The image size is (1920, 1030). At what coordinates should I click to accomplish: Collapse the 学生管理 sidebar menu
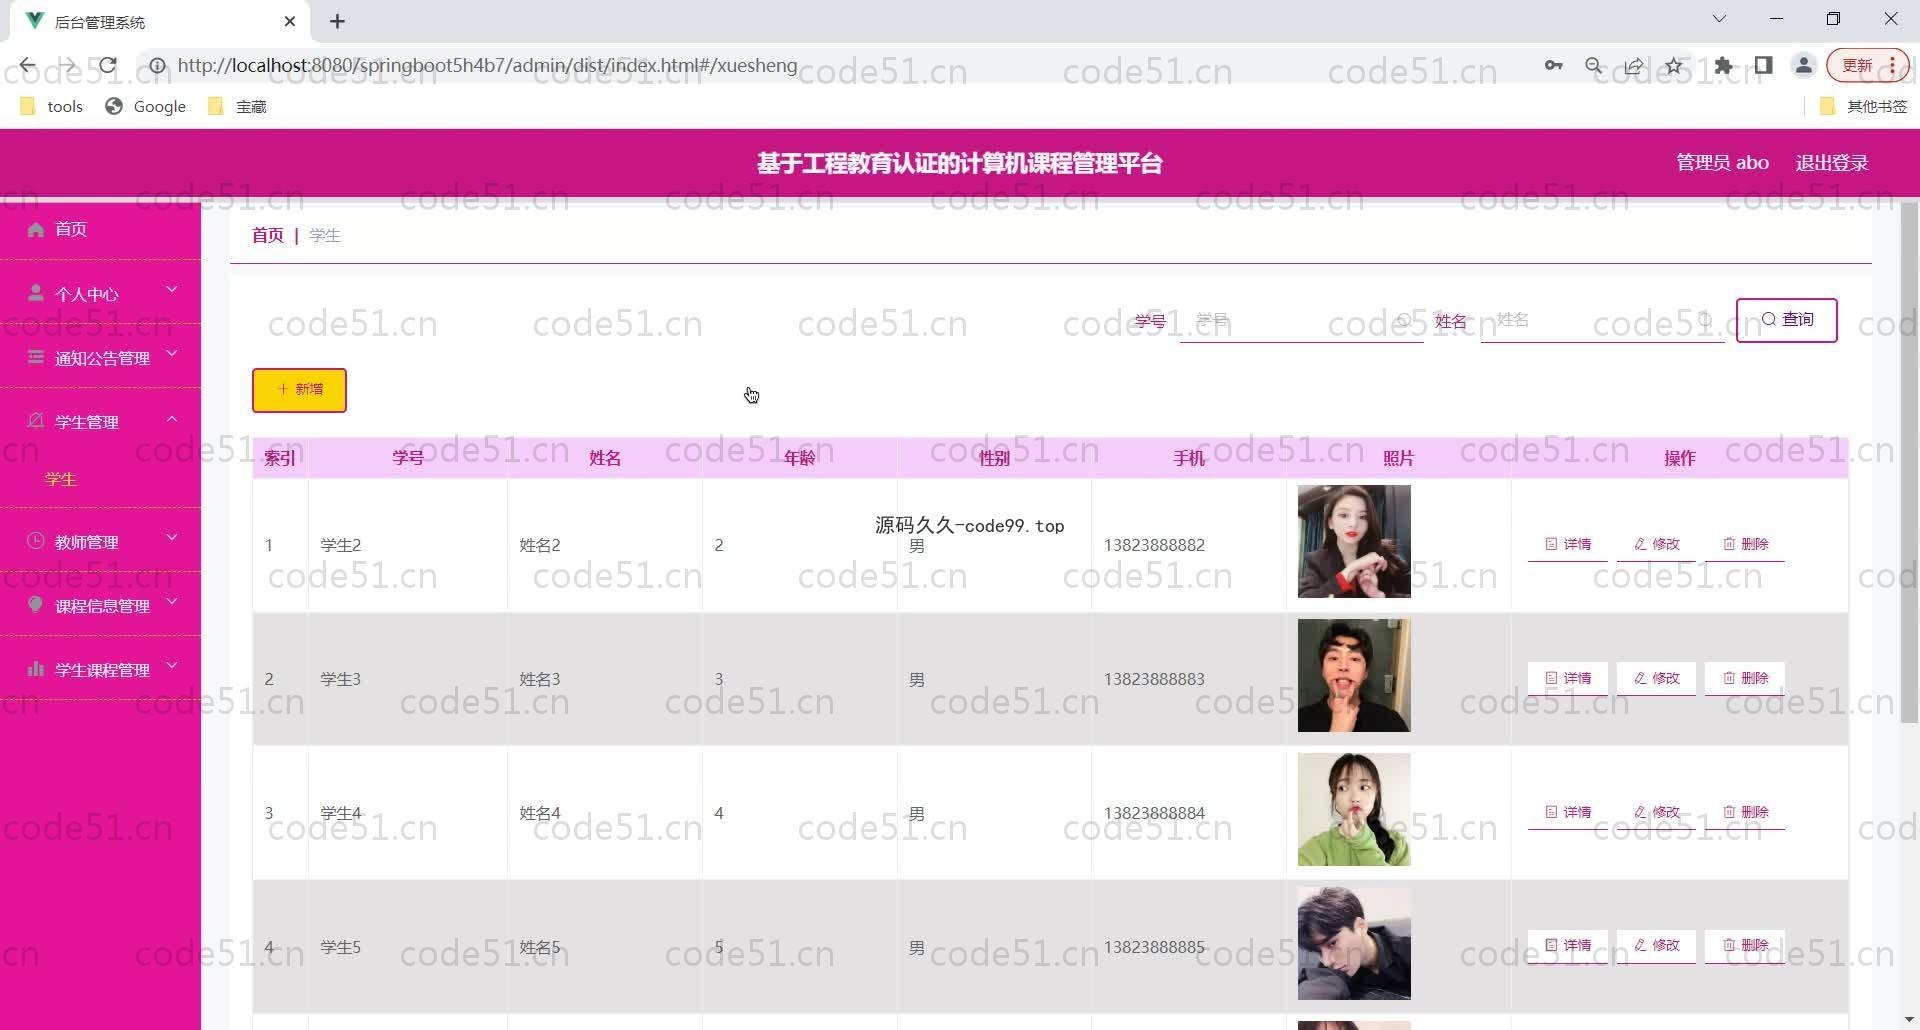pyautogui.click(x=100, y=421)
